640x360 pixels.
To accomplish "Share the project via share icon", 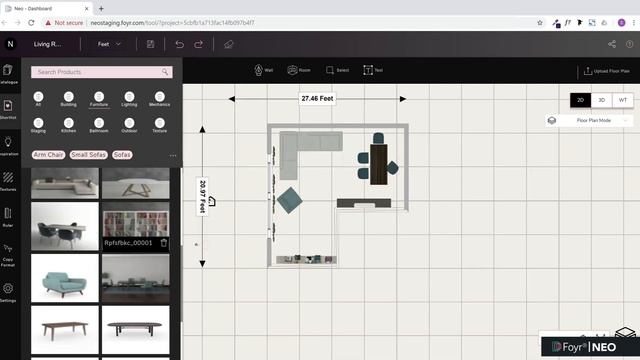I will [x=612, y=44].
